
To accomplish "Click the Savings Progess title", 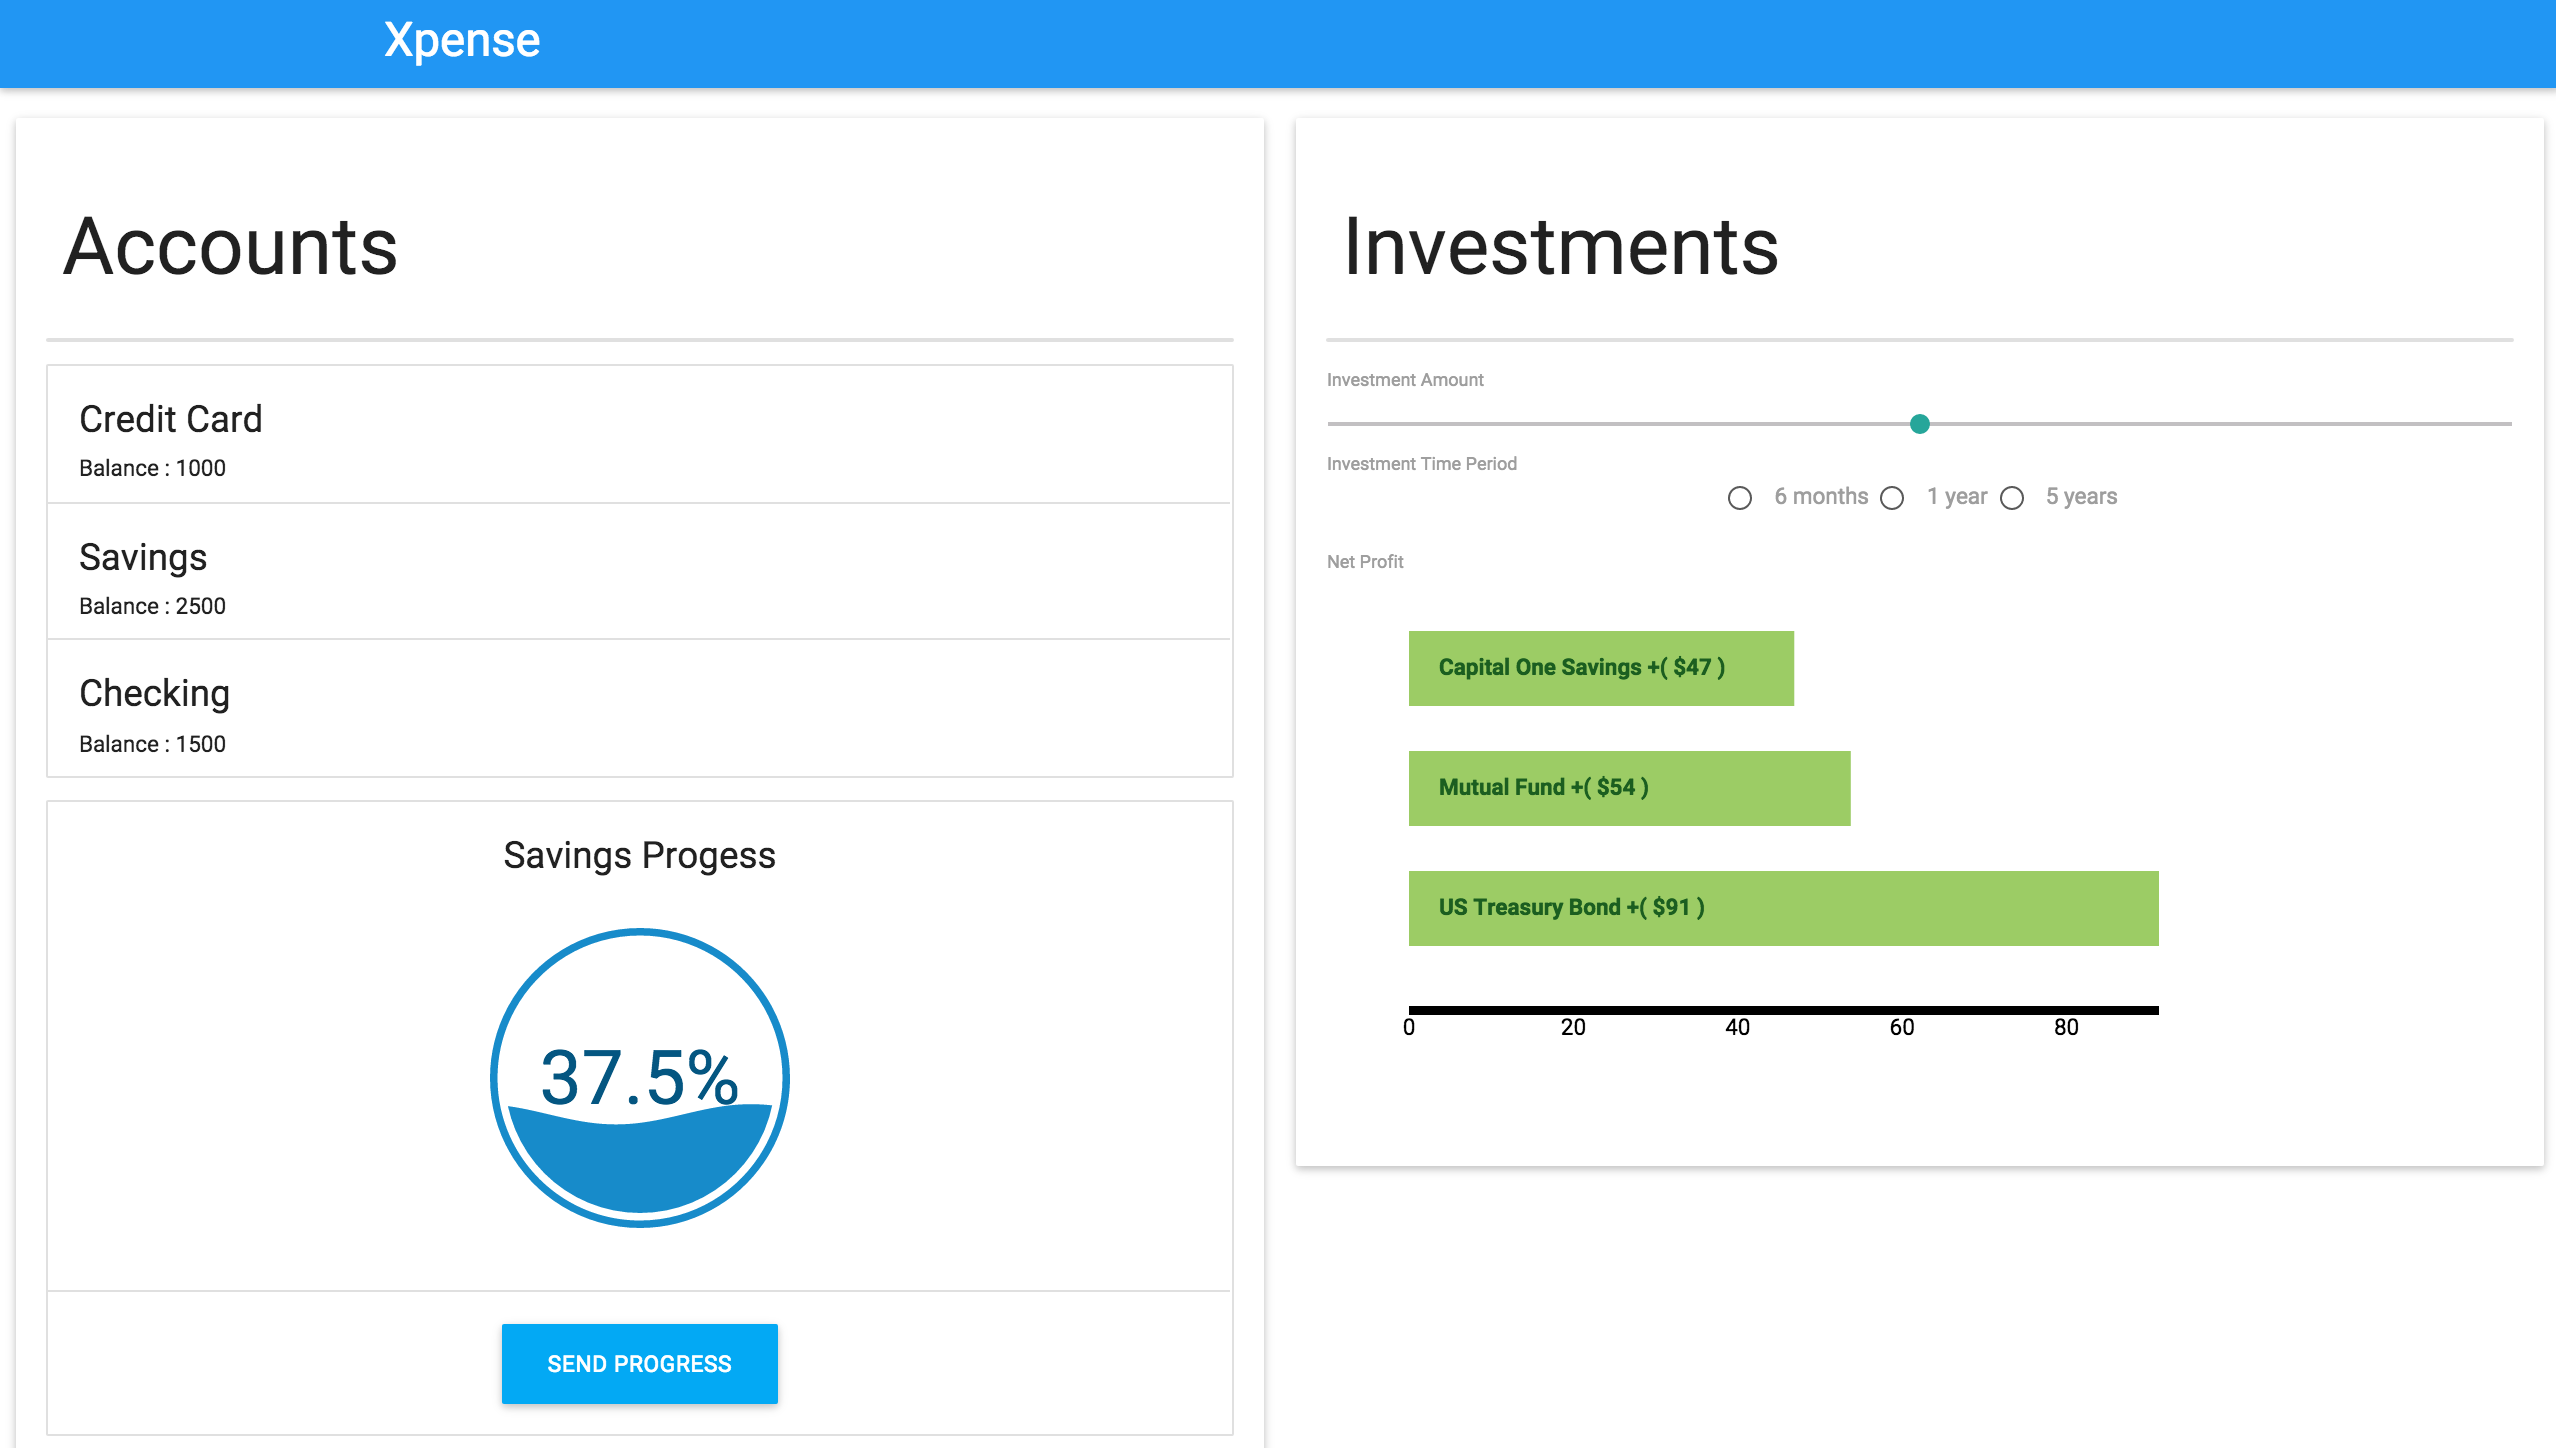I will 639,856.
